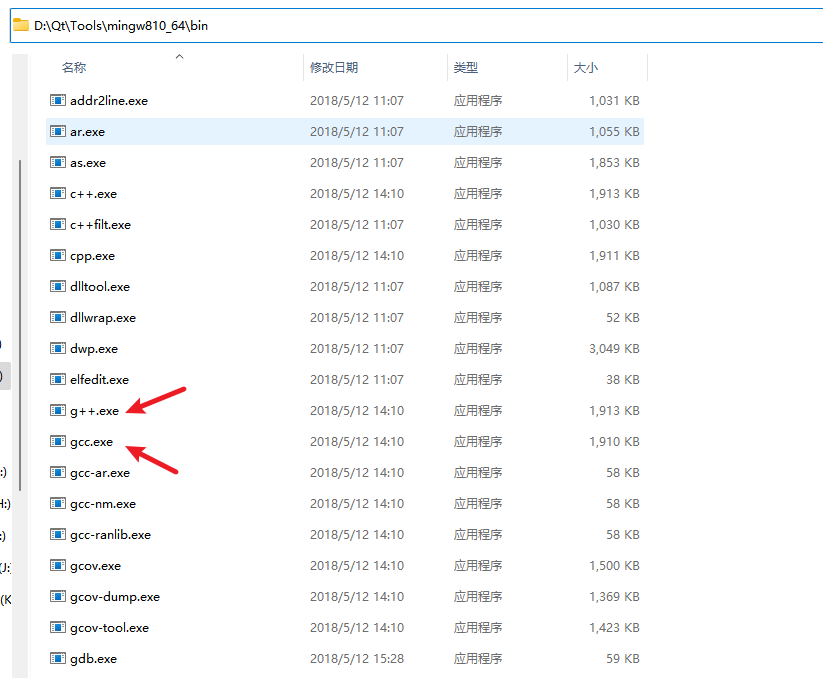
Task: Click the dlltool.exe executable icon
Action: click(57, 286)
